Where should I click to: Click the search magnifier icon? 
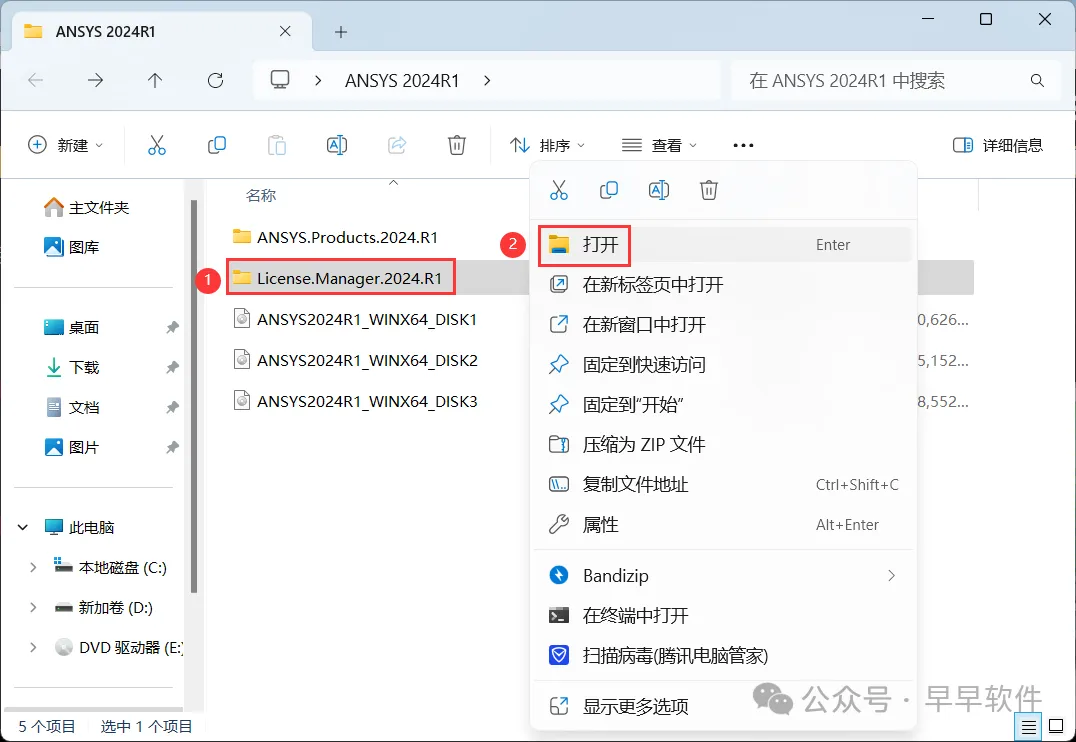[x=1037, y=80]
